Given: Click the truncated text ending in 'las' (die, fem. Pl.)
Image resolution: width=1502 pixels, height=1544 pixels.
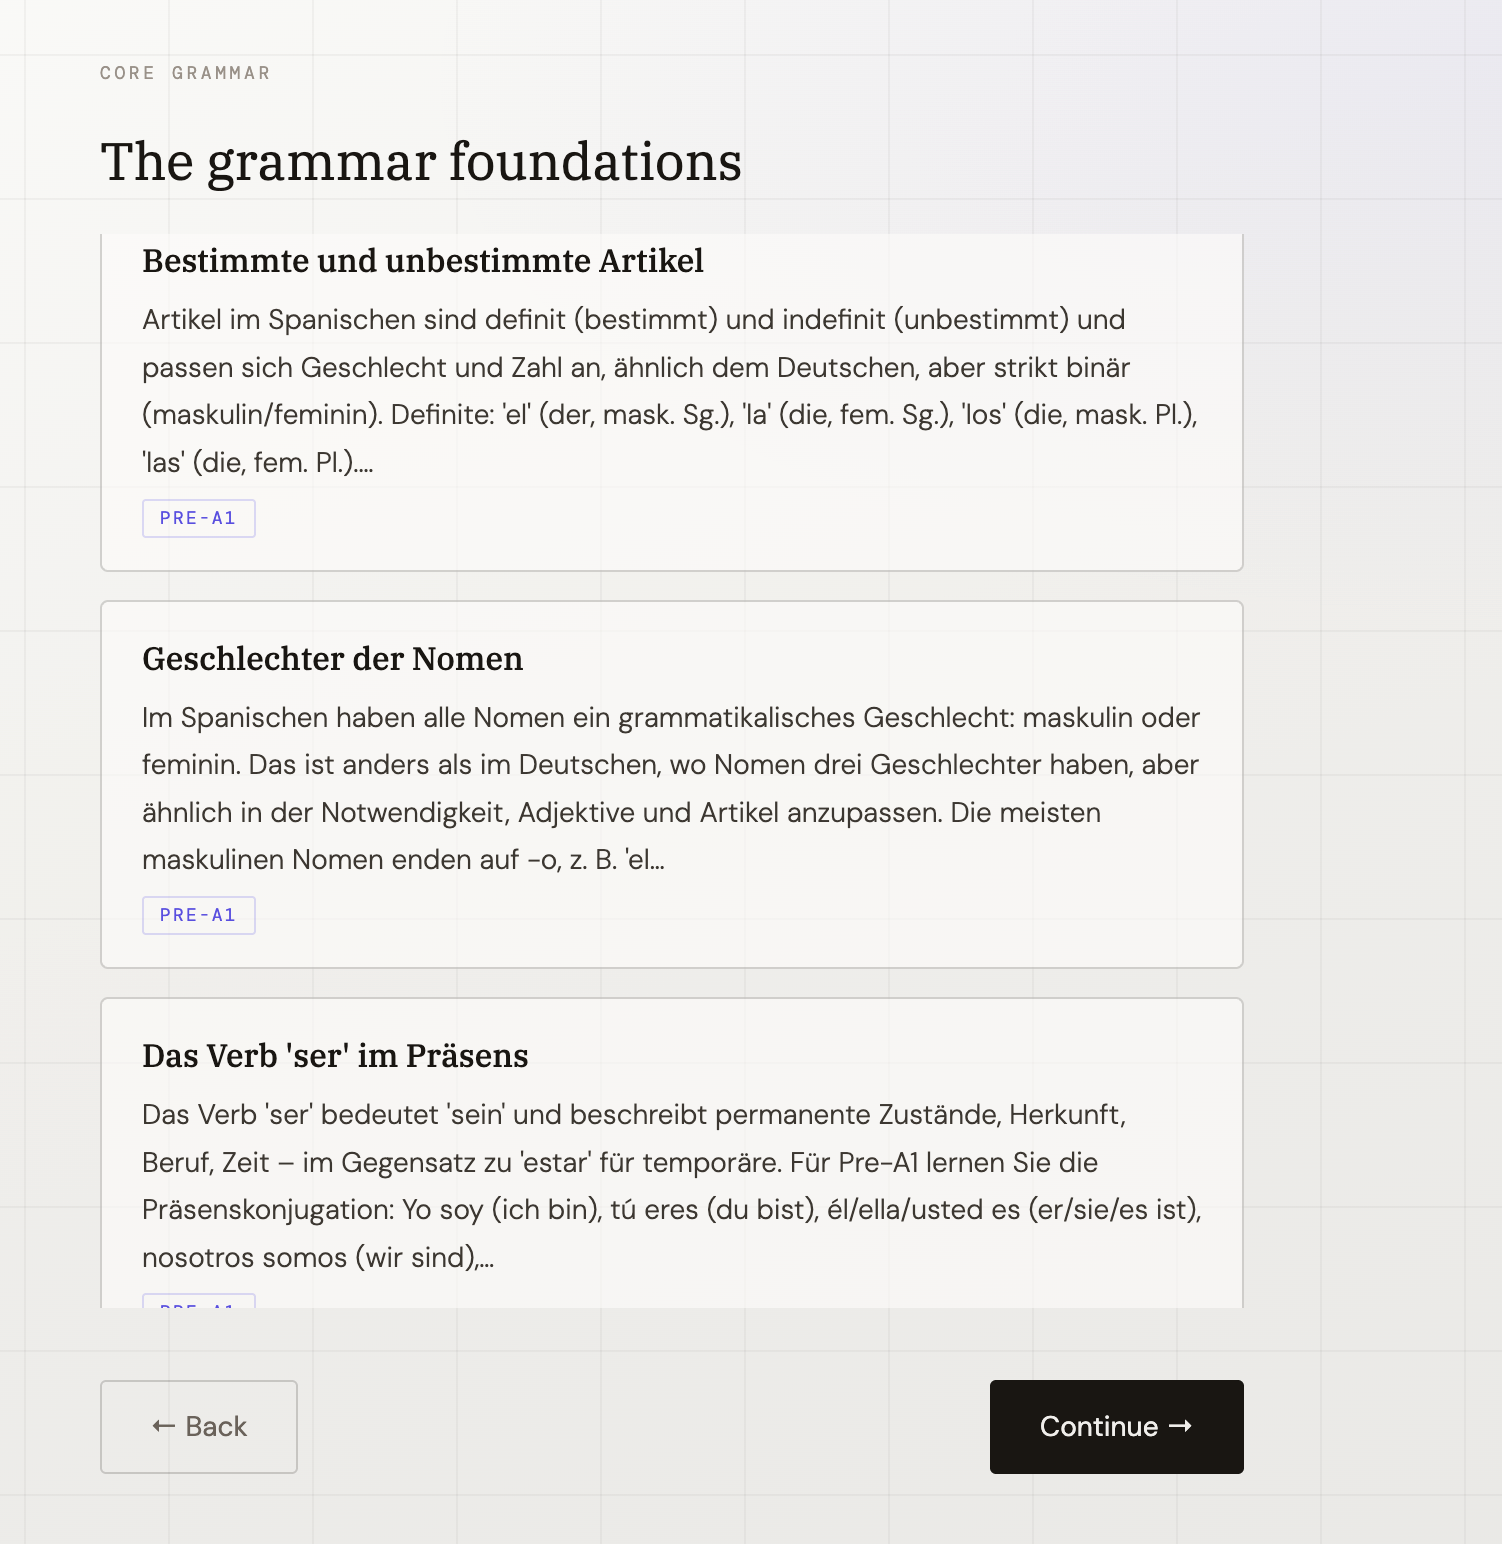Looking at the screenshot, I should click(x=258, y=462).
